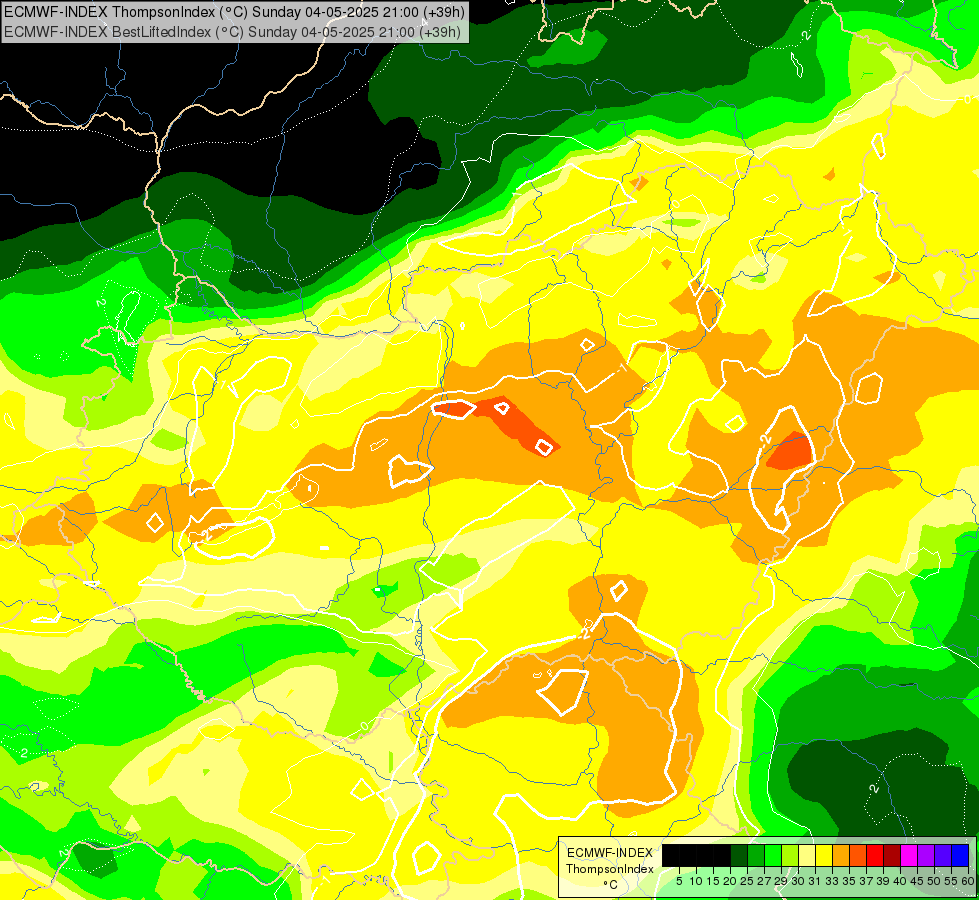The height and width of the screenshot is (900, 979).
Task: Click the legend tick value '55'
Action: click(952, 881)
